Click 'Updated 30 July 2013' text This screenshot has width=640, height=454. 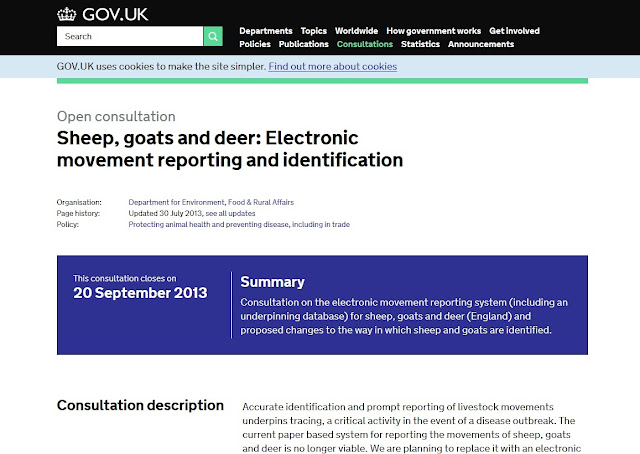(165, 213)
